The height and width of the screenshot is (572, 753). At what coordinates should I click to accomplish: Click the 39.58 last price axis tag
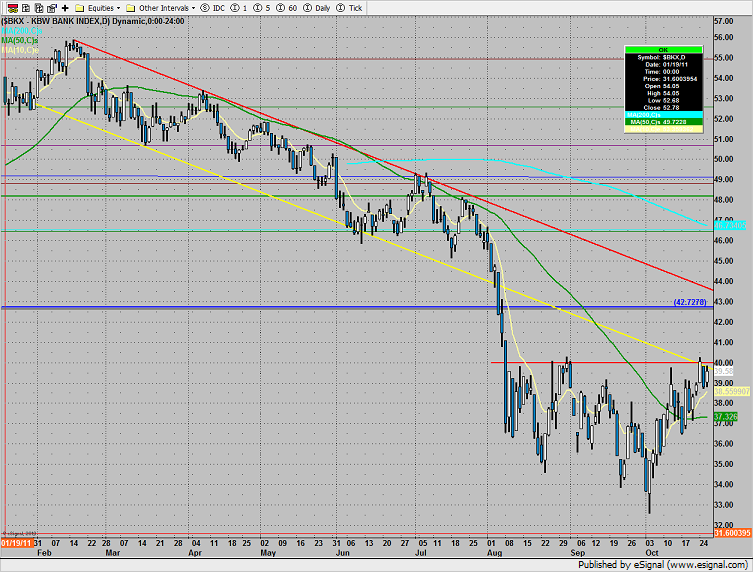tap(724, 371)
